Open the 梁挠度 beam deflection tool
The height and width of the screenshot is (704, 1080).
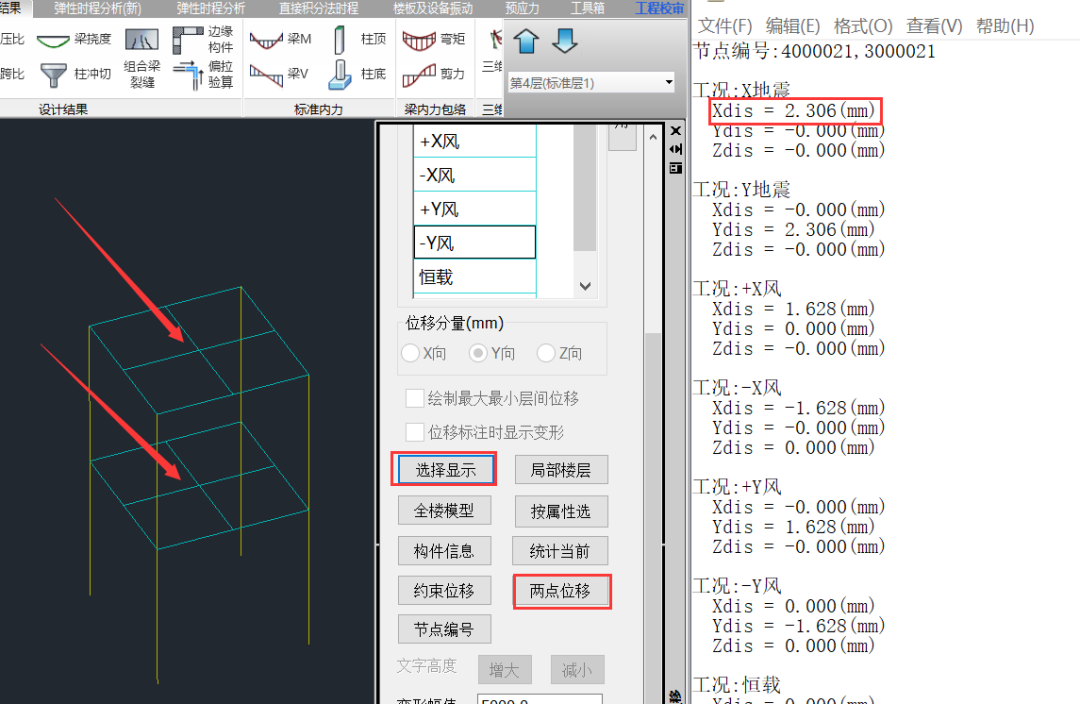pyautogui.click(x=74, y=39)
